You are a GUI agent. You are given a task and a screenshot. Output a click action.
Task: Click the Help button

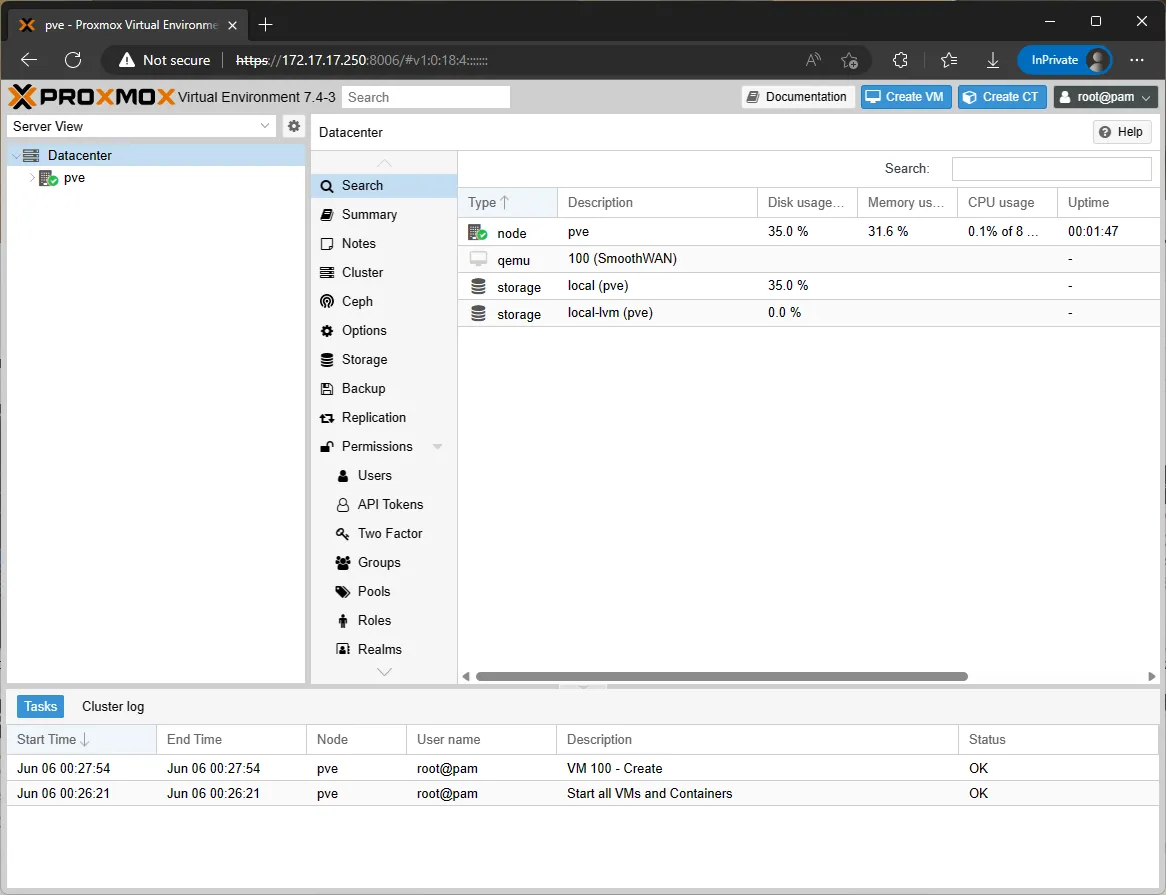1122,132
